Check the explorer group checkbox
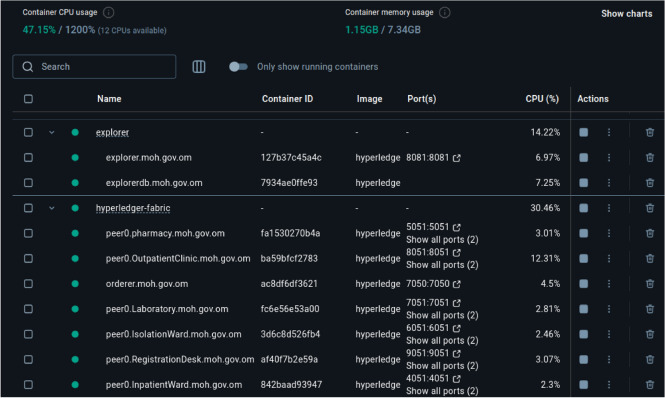Image resolution: width=665 pixels, height=398 pixels. [28, 132]
